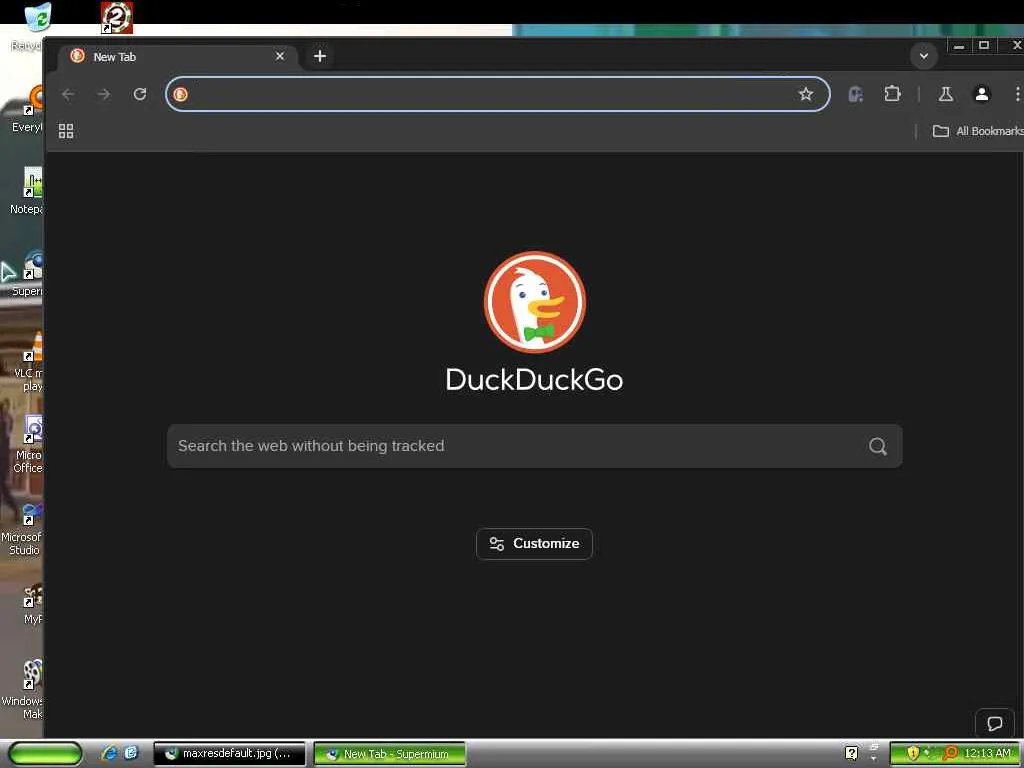Expand the tab search dropdown arrow
The height and width of the screenshot is (768, 1024).
(923, 56)
